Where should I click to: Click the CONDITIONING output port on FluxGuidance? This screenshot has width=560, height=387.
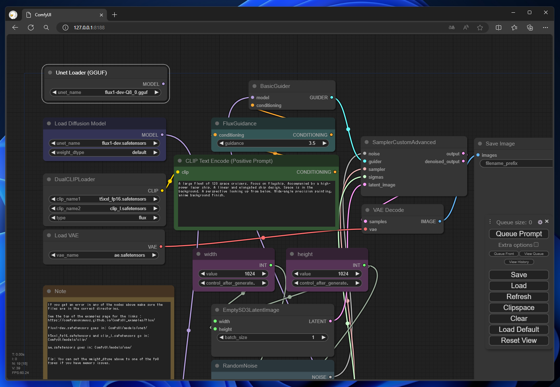click(331, 135)
